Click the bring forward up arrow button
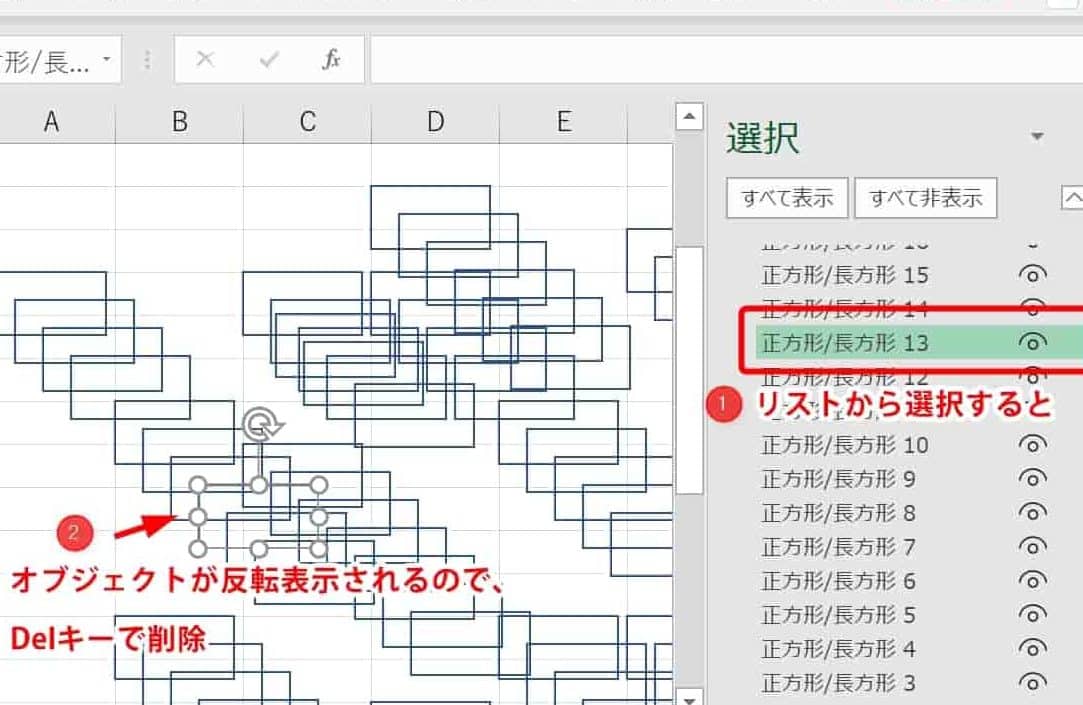The height and width of the screenshot is (705, 1083). 1072,198
